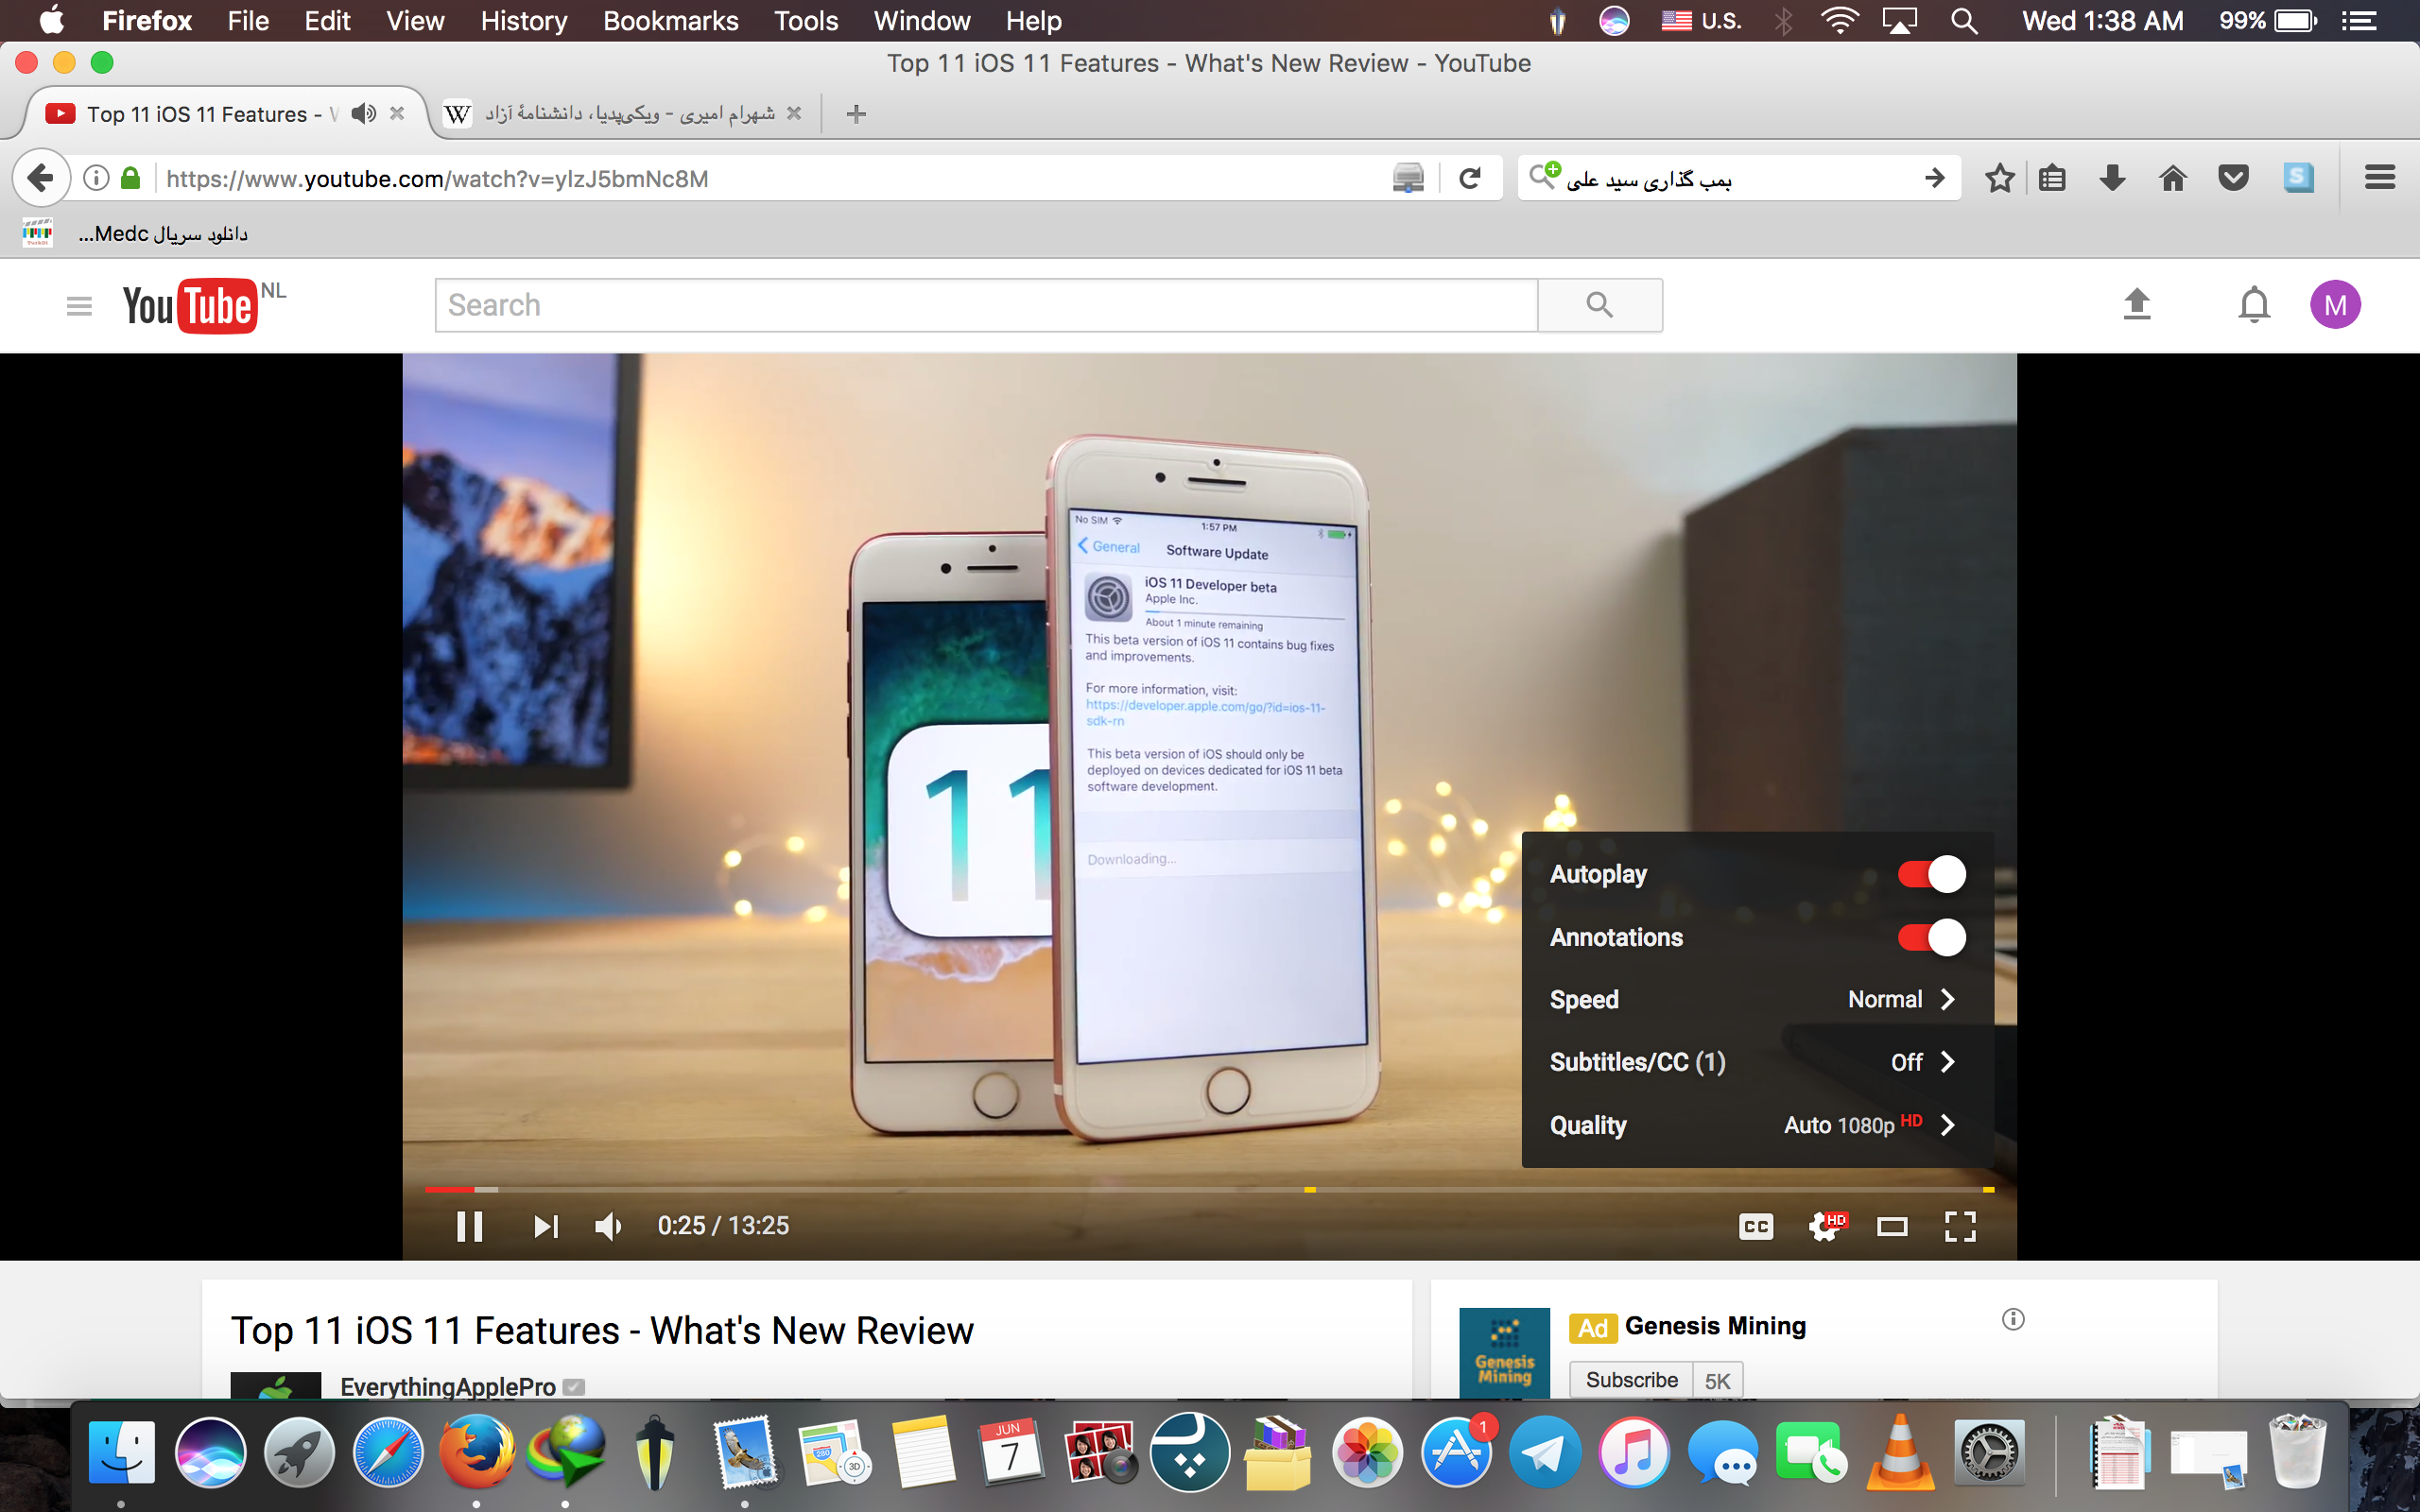Enter full screen video mode
Viewport: 2420px width, 1512px height.
(x=1960, y=1226)
